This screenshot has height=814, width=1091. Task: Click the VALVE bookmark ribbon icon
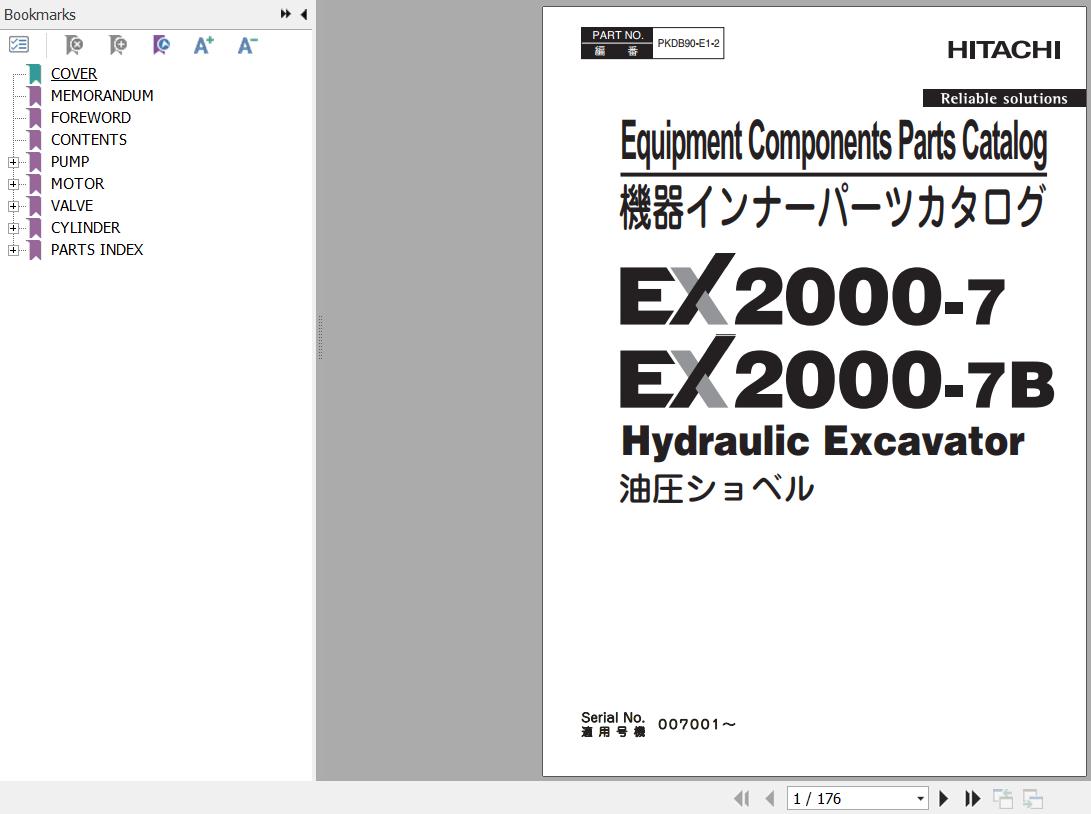35,206
